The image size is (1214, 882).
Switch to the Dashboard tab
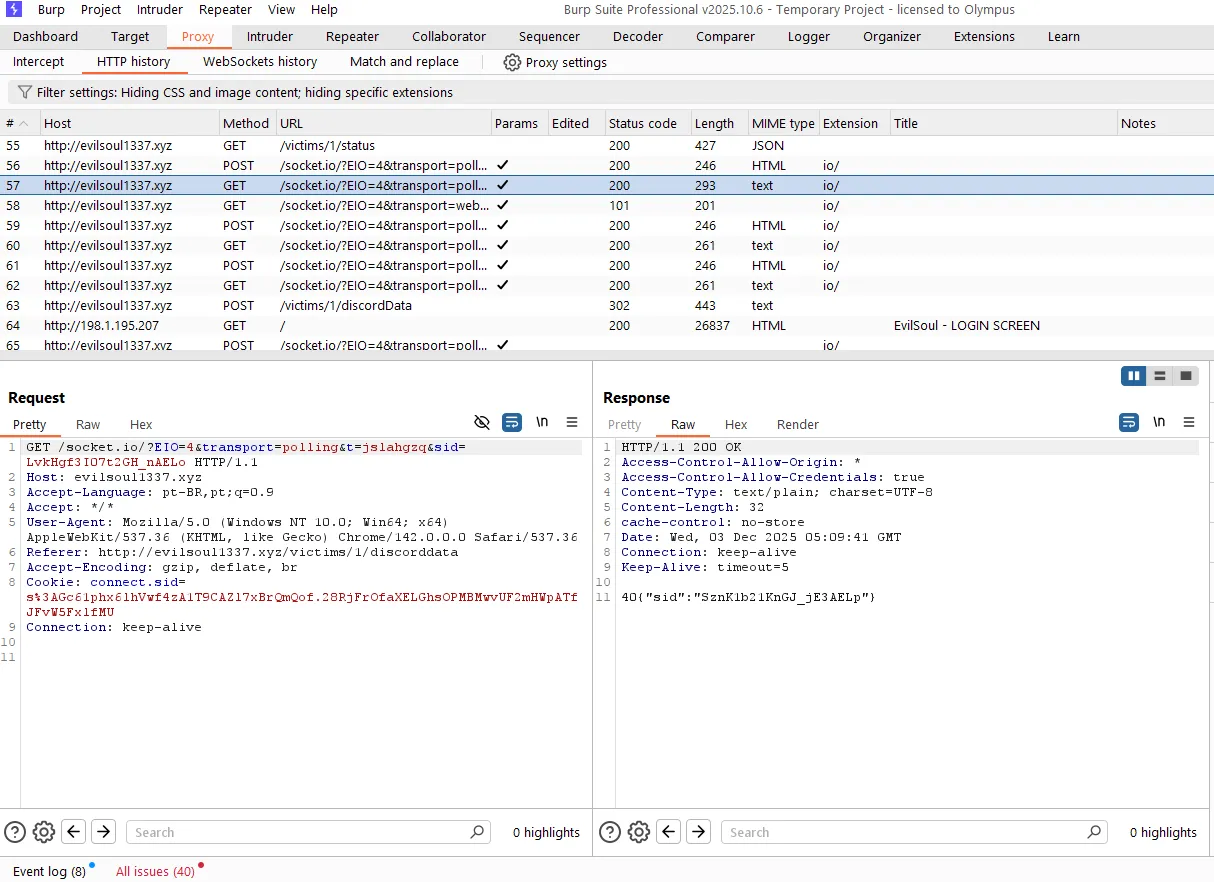46,37
